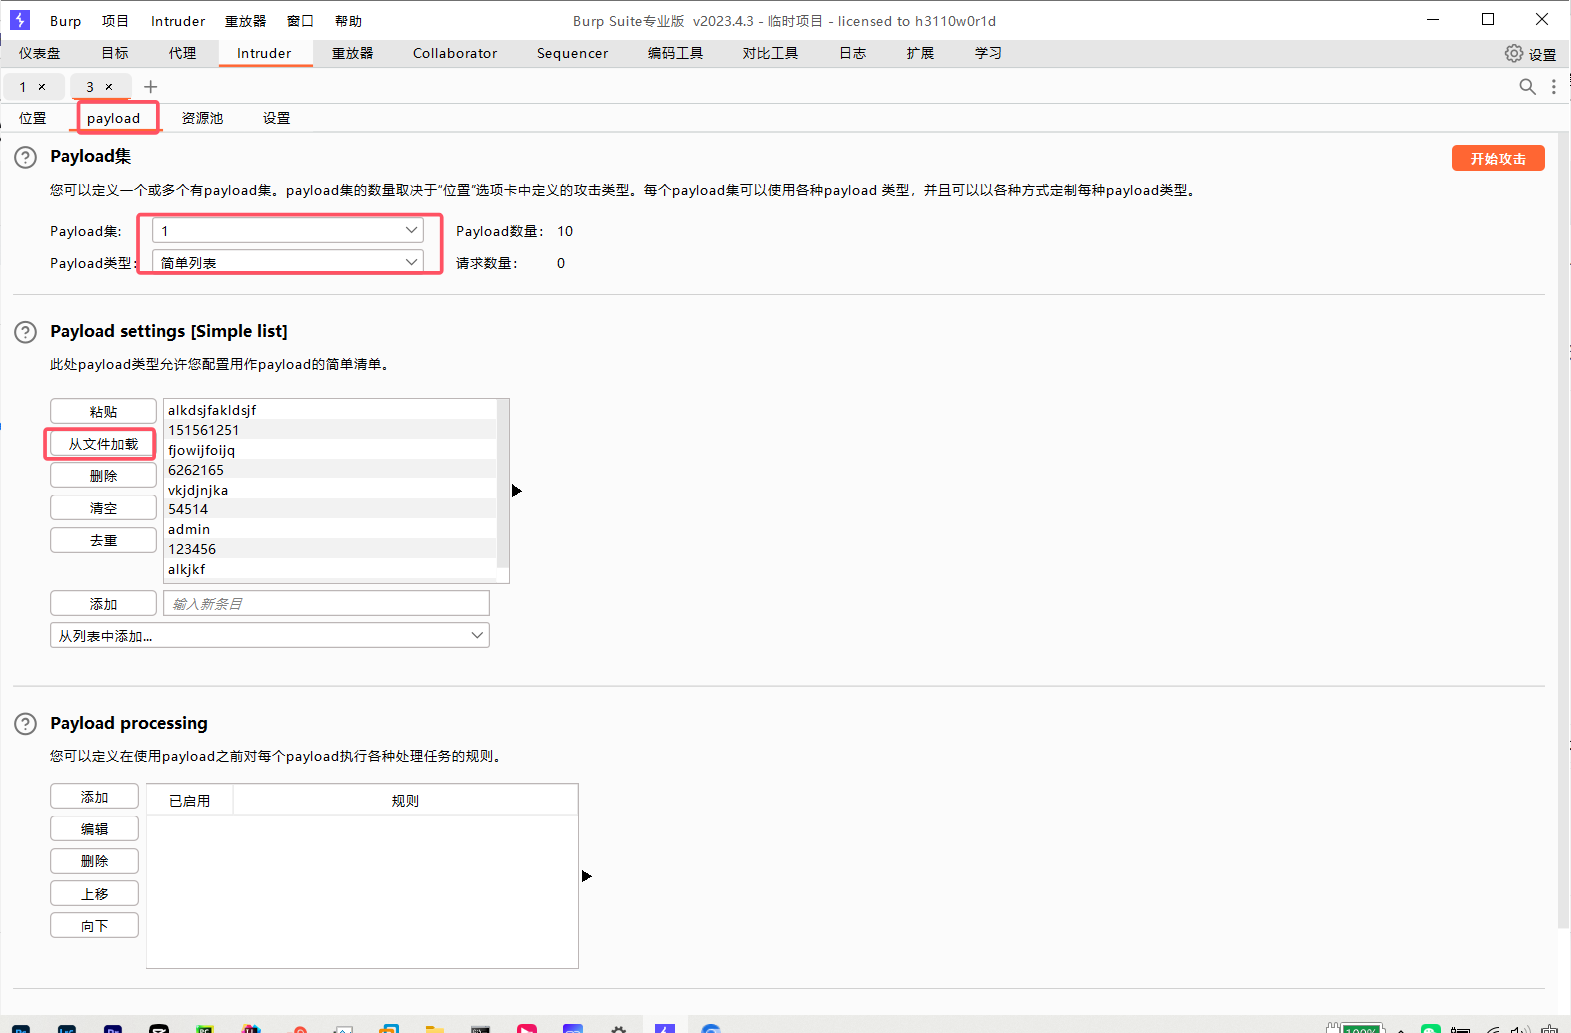Click the 清空 button
The height and width of the screenshot is (1033, 1571).
[x=104, y=508]
